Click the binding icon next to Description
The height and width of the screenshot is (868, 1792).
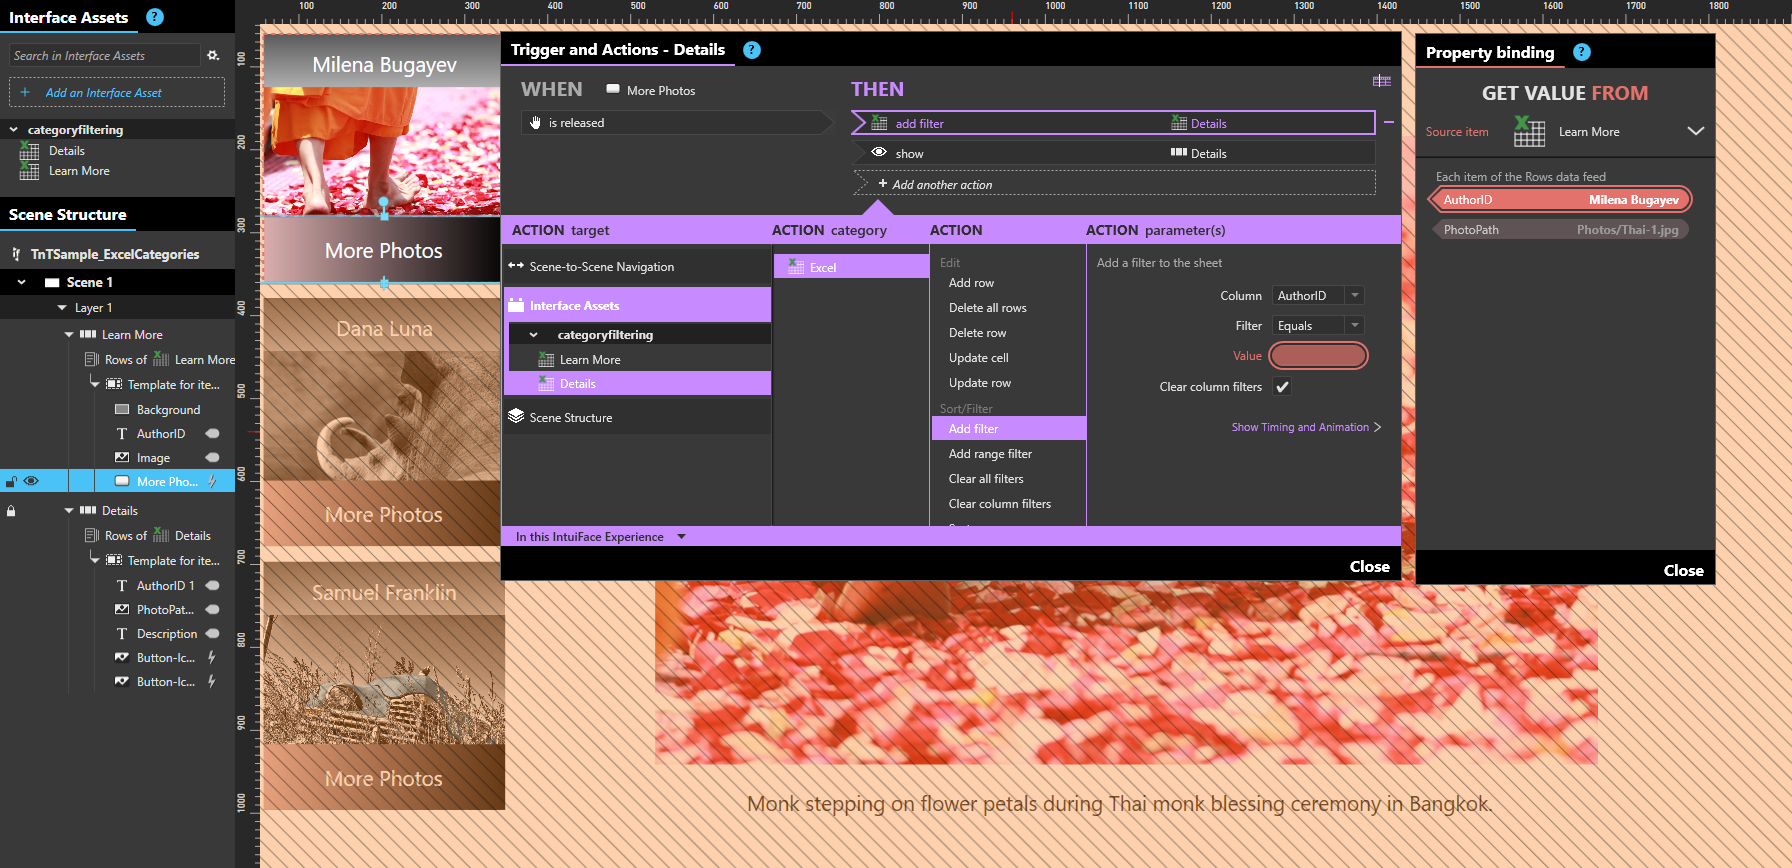coord(212,634)
